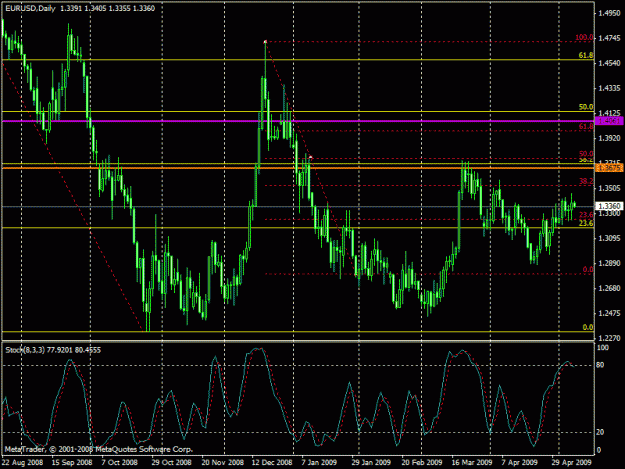Click the 1.3505 price axis label
This screenshot has width=625, height=469.
point(609,188)
